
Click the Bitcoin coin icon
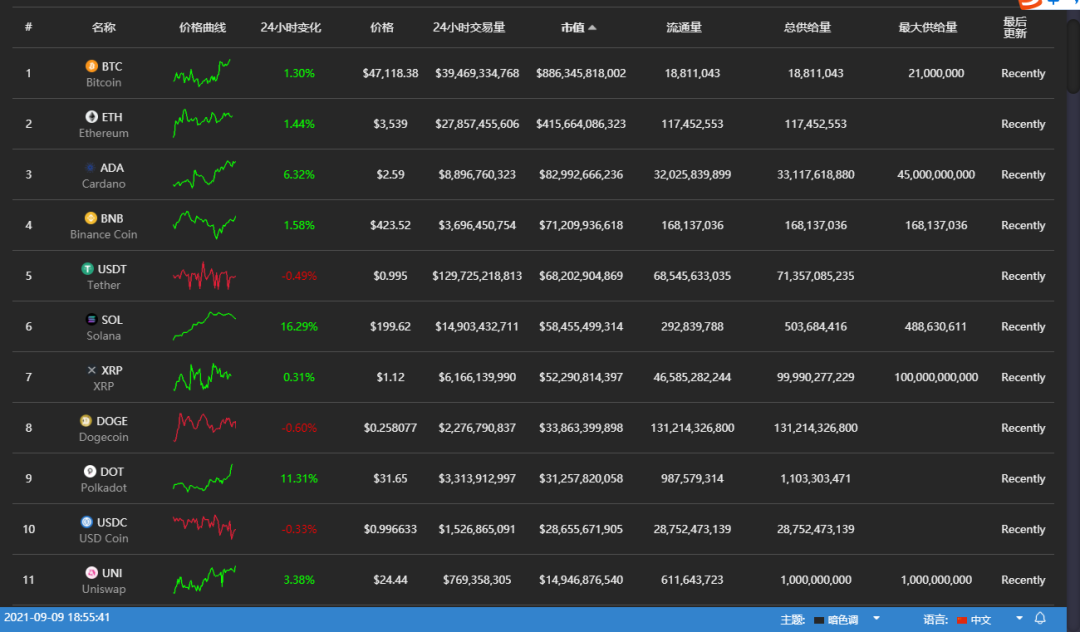tap(91, 66)
